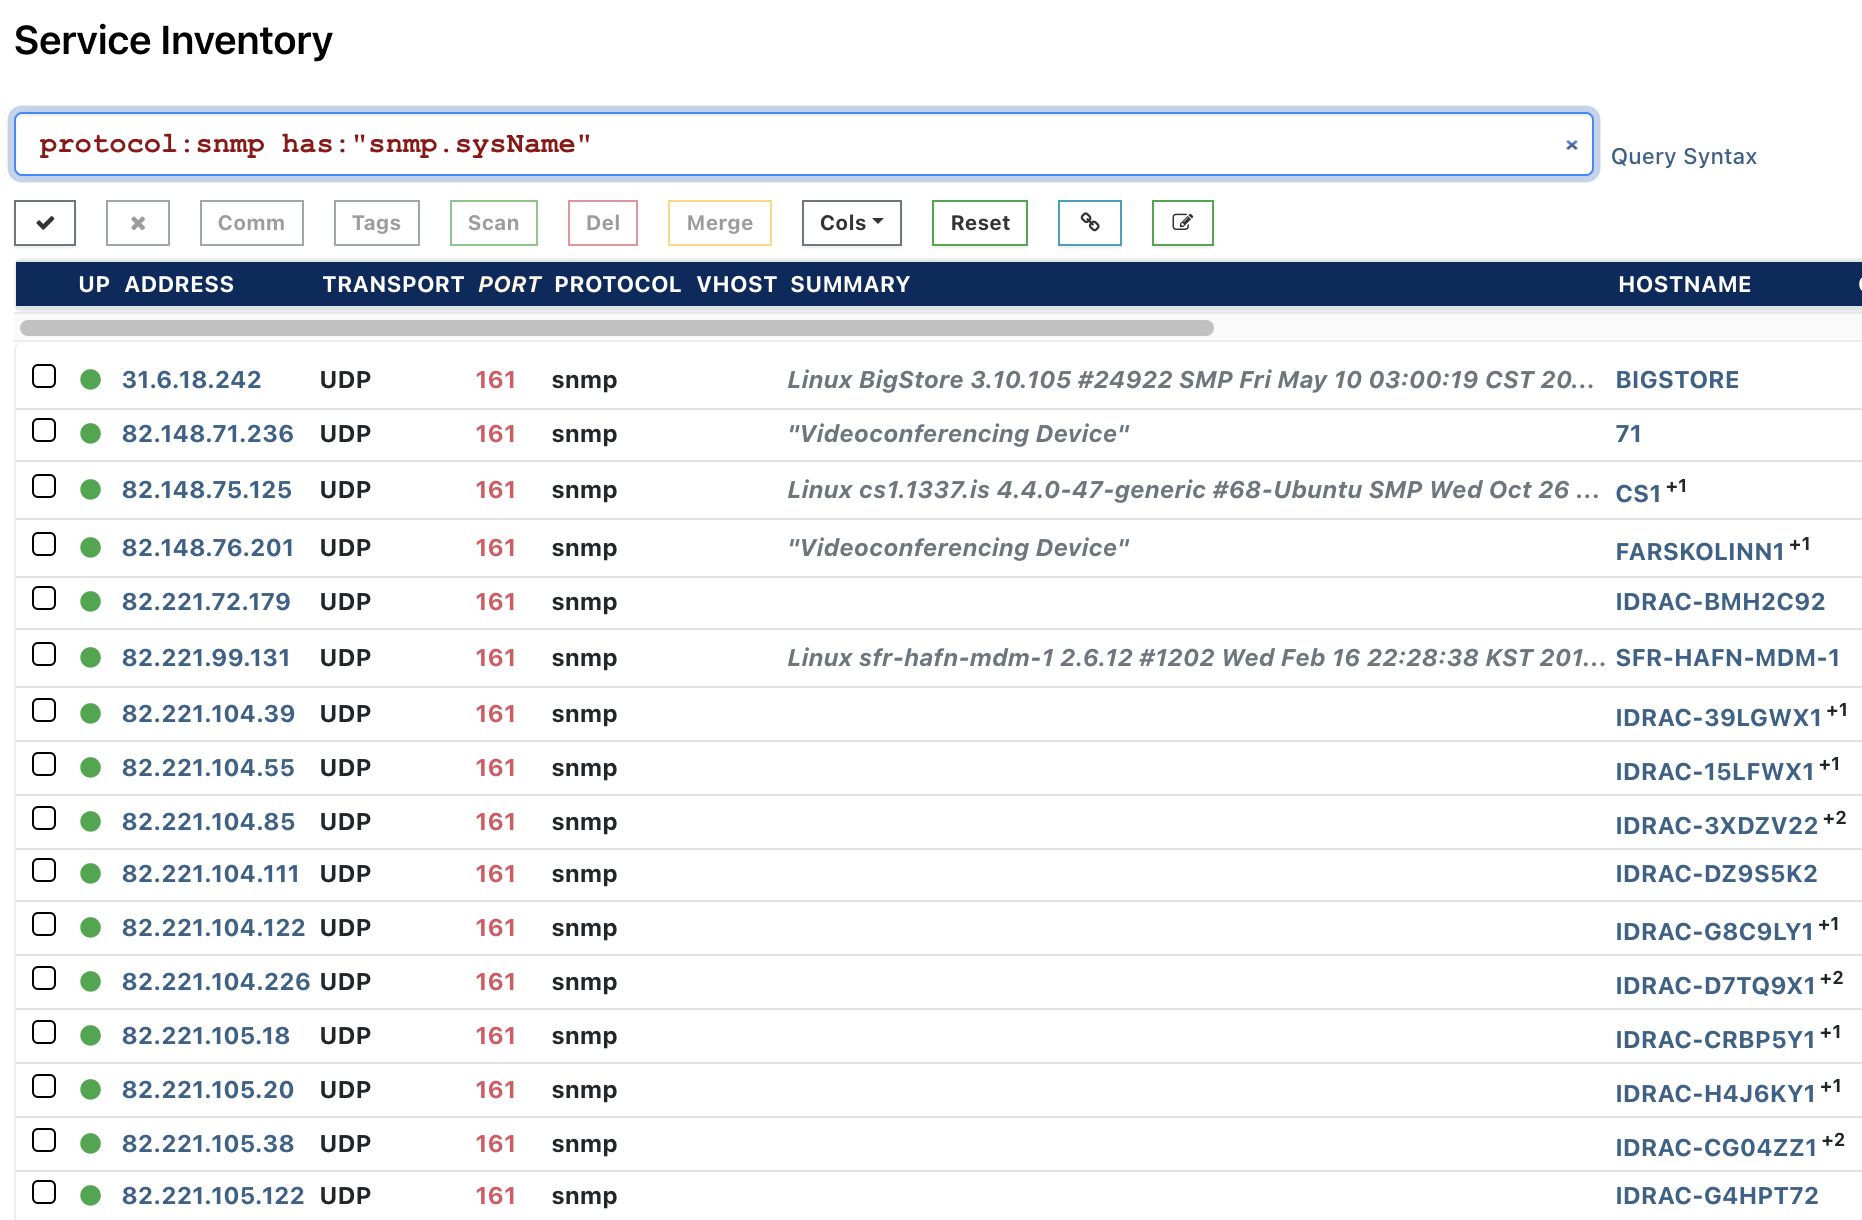Click the ADDRESS column header

(x=180, y=284)
